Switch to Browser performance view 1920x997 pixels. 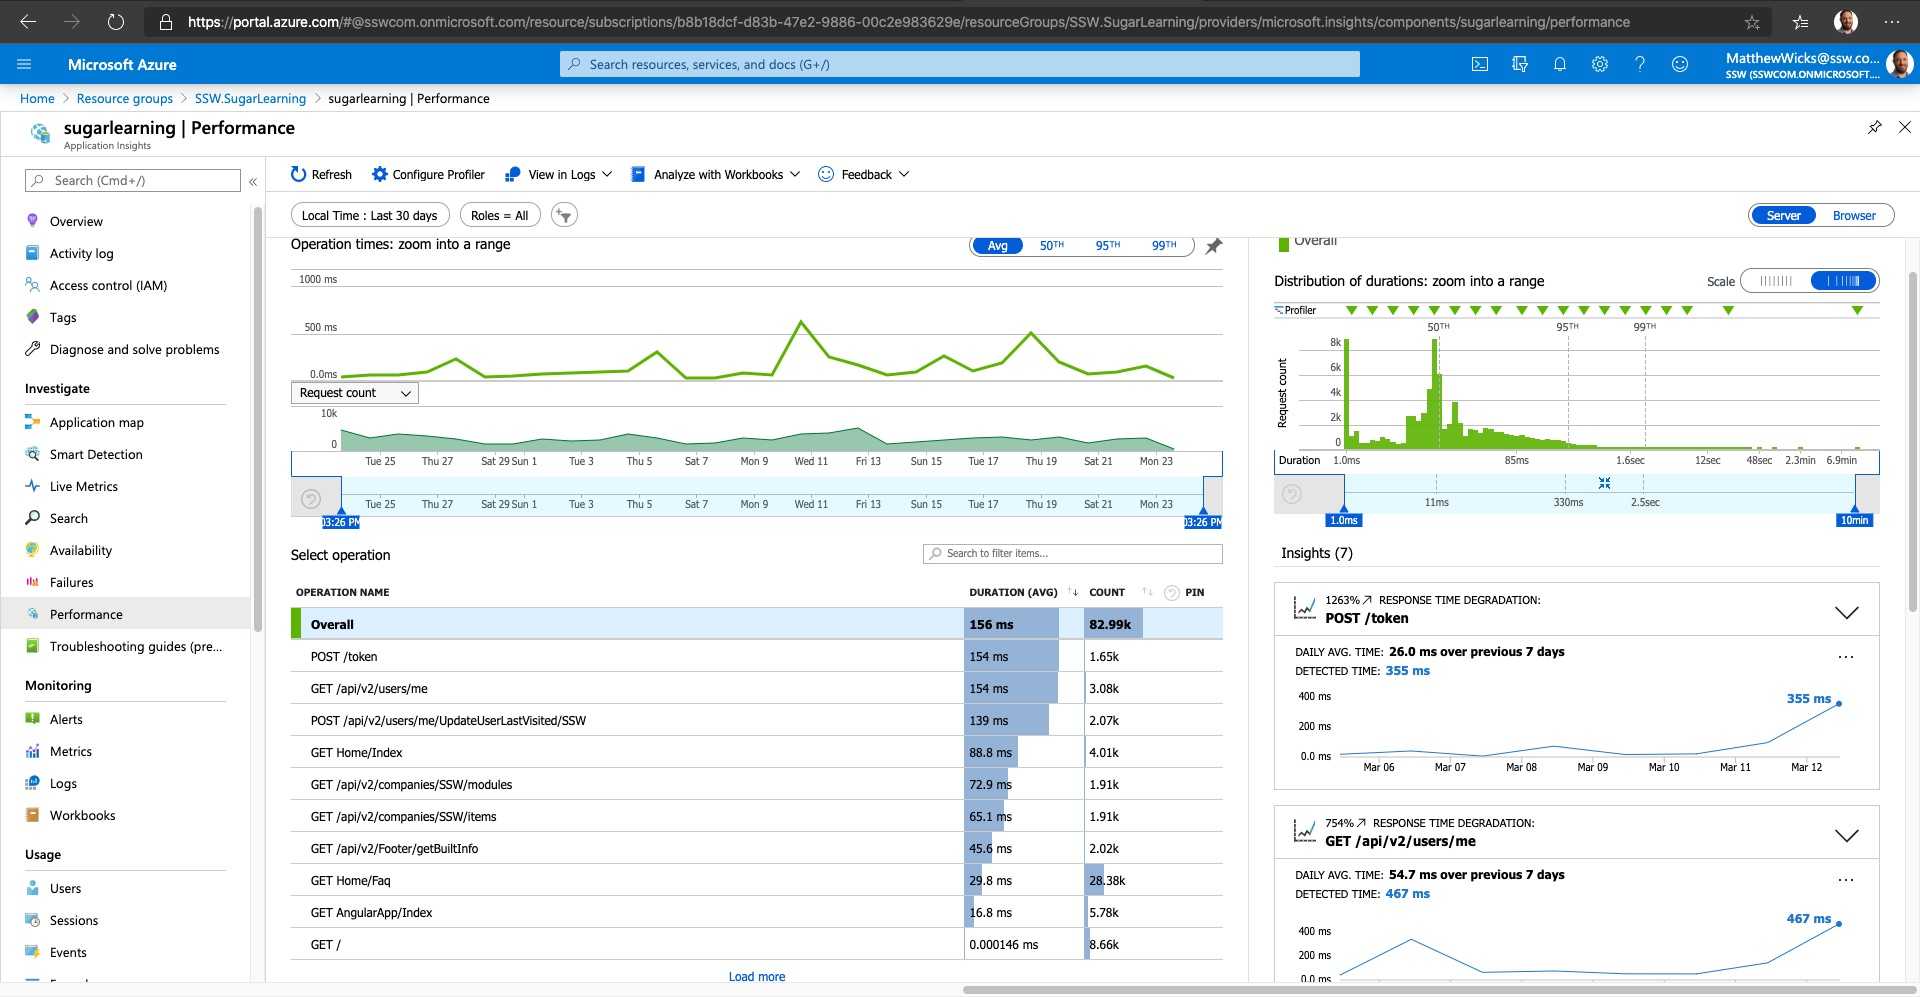coord(1853,216)
